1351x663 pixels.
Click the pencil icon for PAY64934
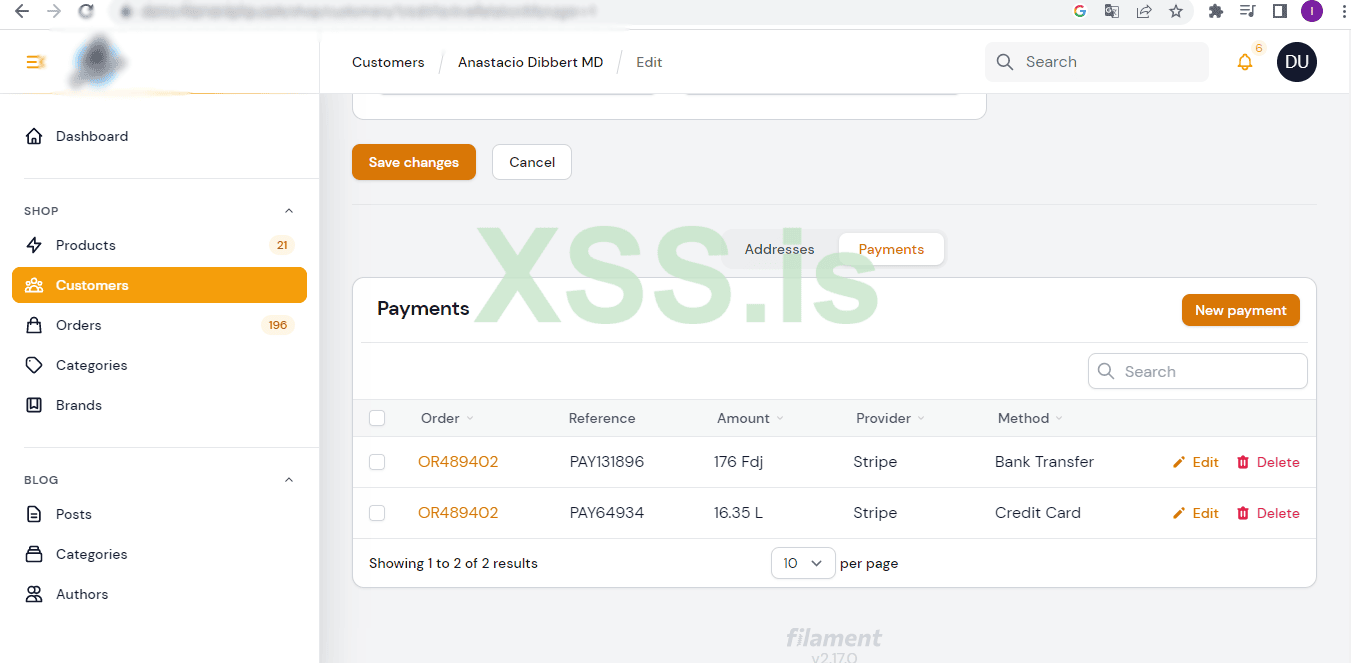(1179, 513)
